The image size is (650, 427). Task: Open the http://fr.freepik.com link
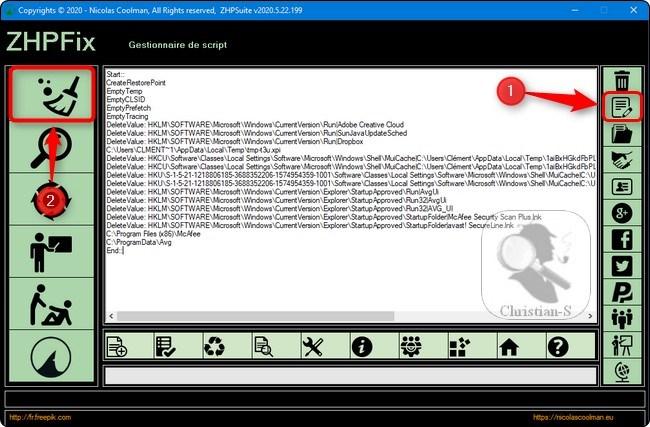(x=40, y=417)
